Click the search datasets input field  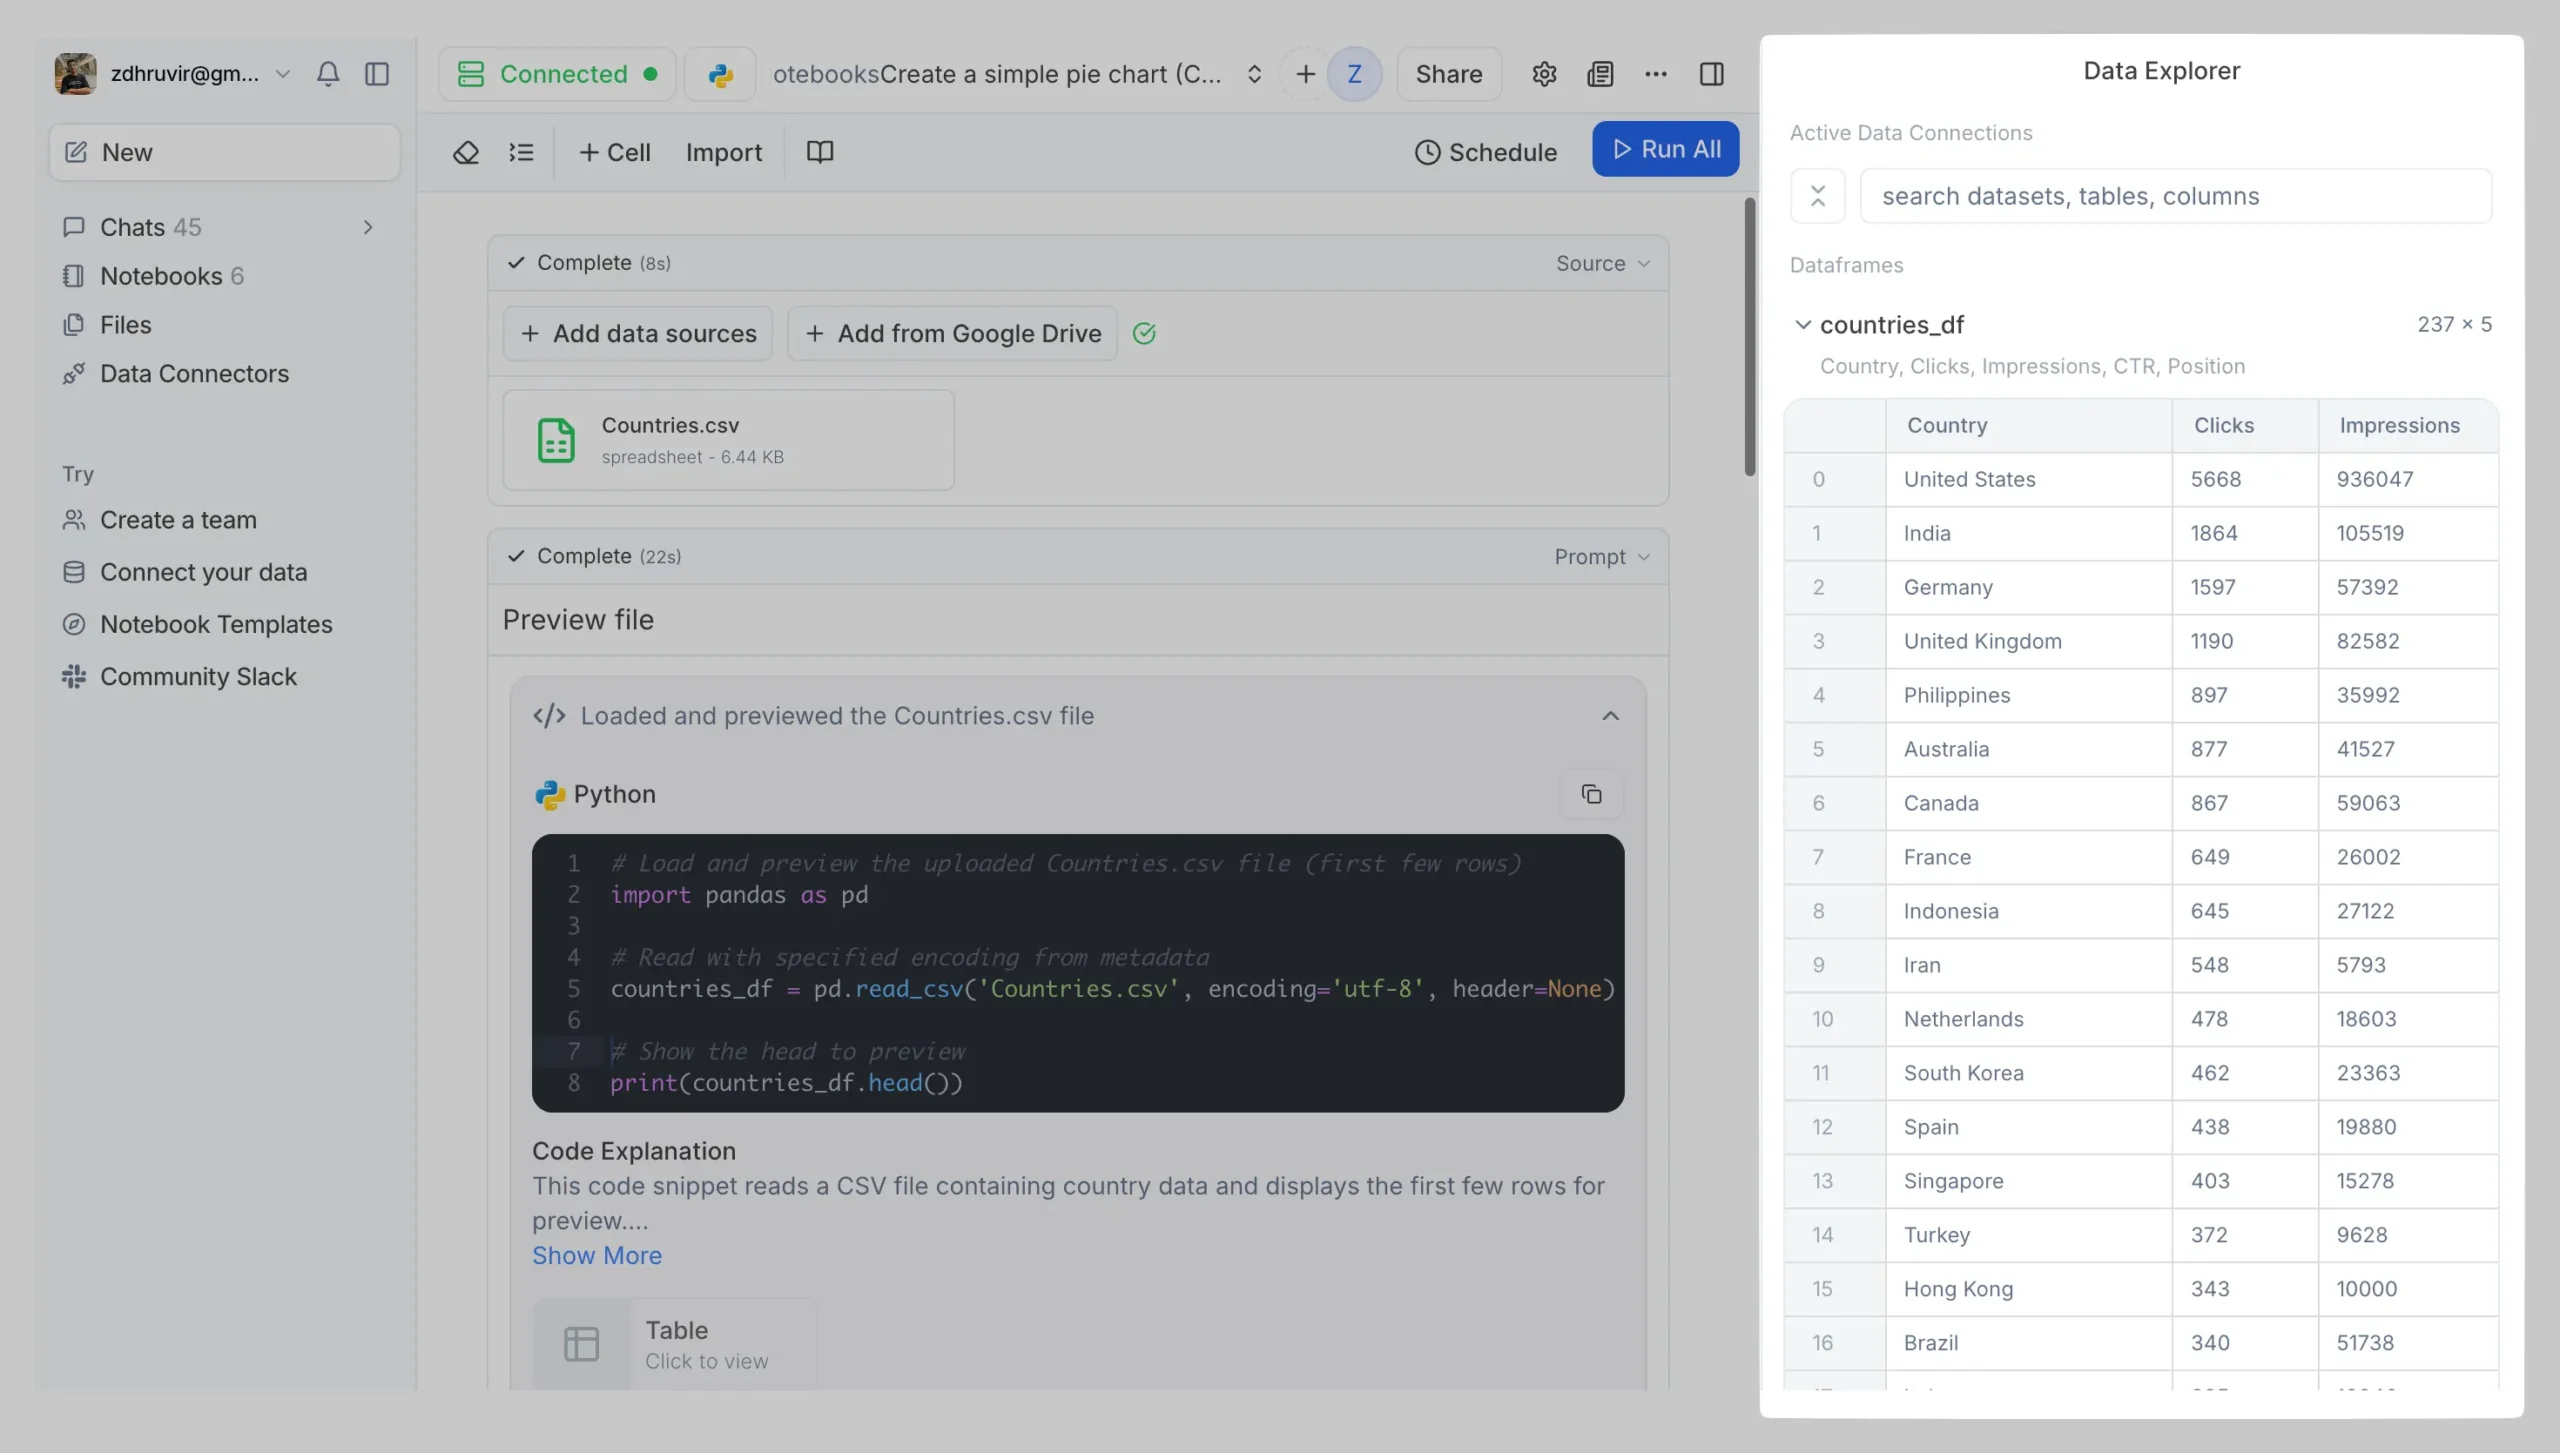pos(2175,196)
